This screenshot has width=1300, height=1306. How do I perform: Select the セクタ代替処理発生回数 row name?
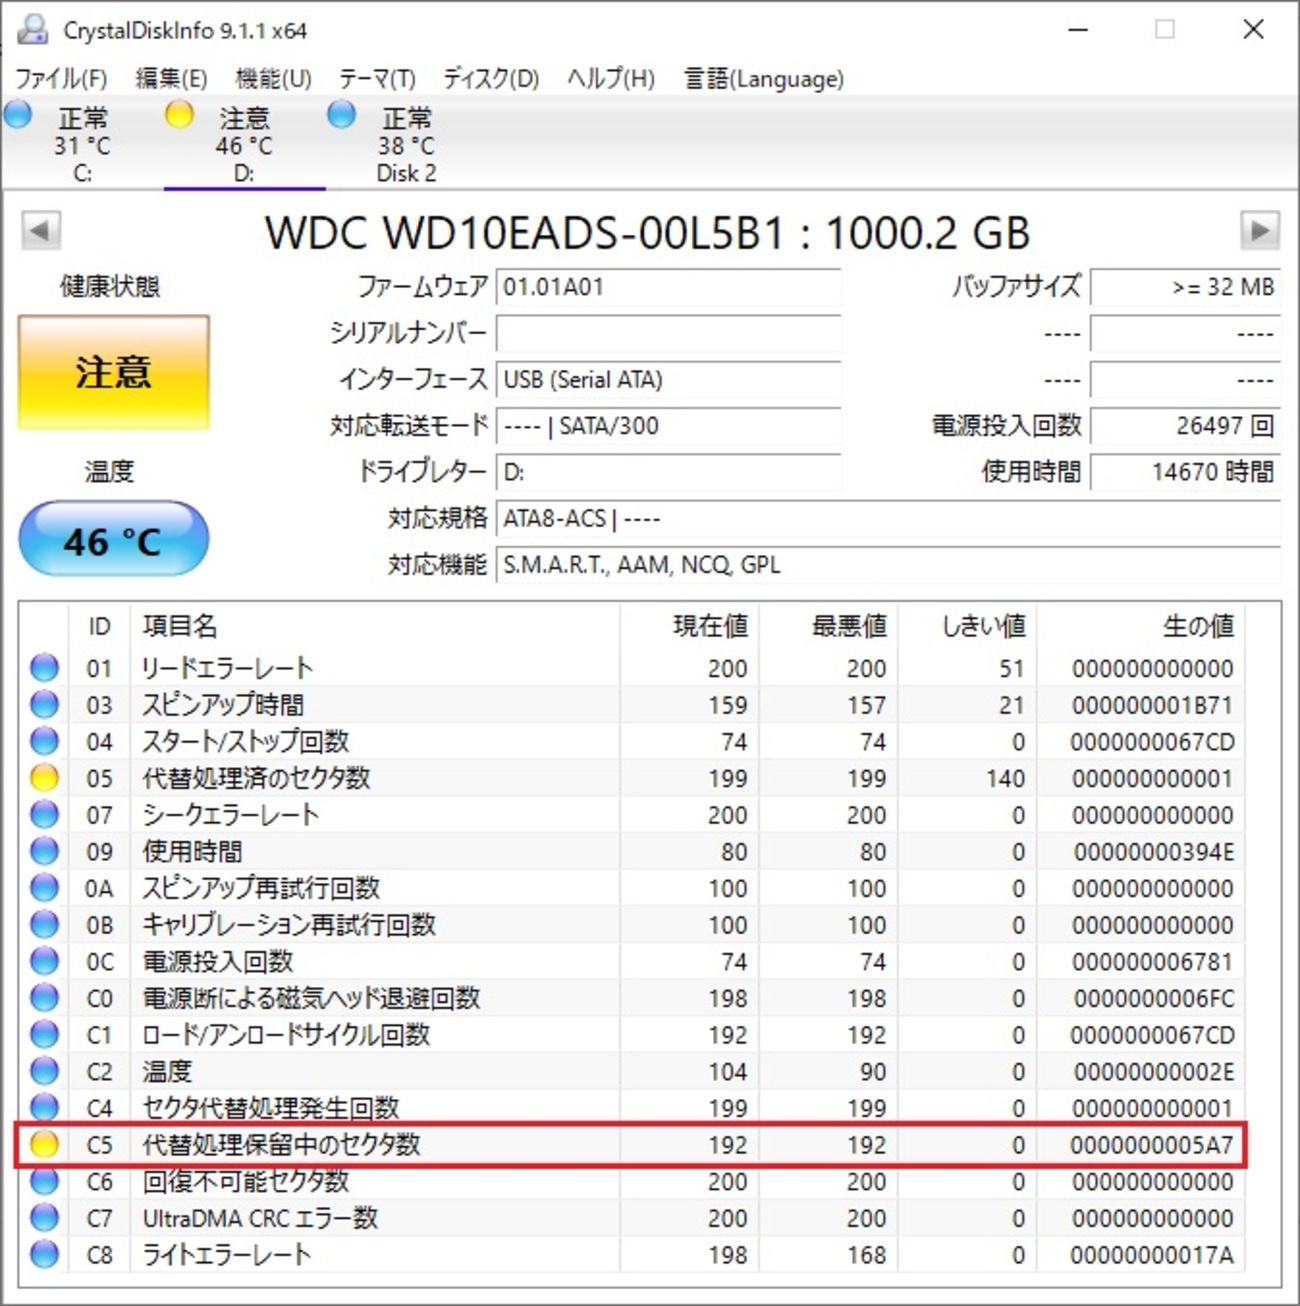[271, 1108]
